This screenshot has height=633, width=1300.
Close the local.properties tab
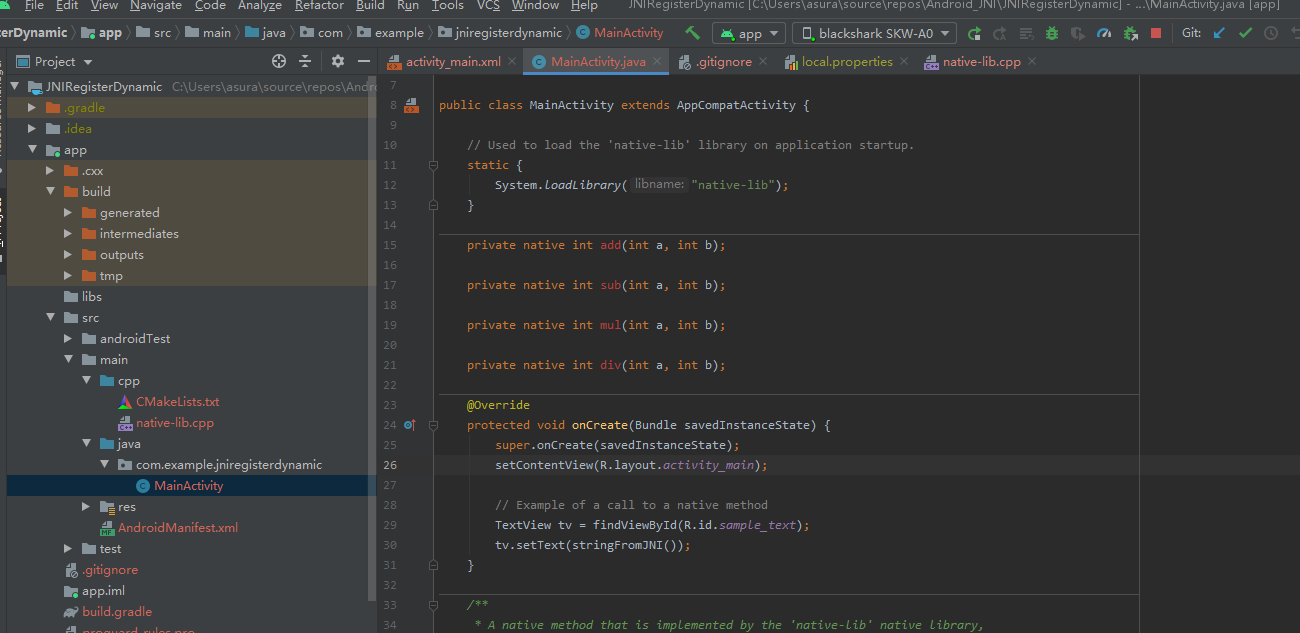903,61
